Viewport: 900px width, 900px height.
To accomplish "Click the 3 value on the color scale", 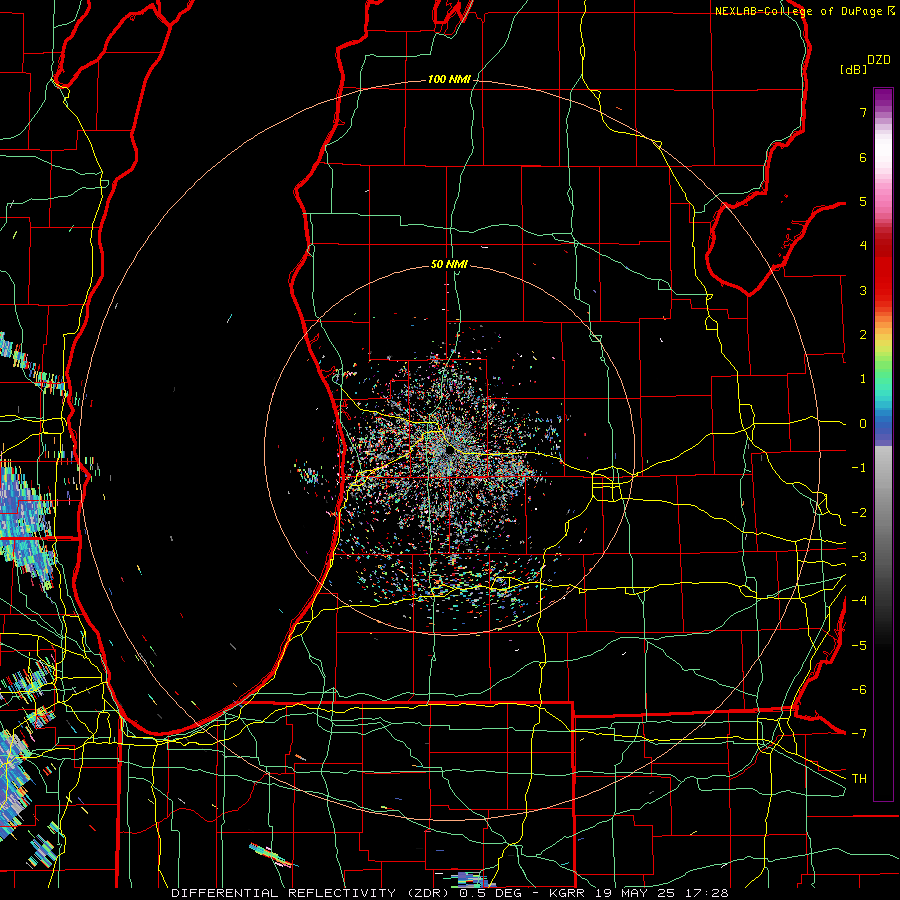I will coord(863,290).
